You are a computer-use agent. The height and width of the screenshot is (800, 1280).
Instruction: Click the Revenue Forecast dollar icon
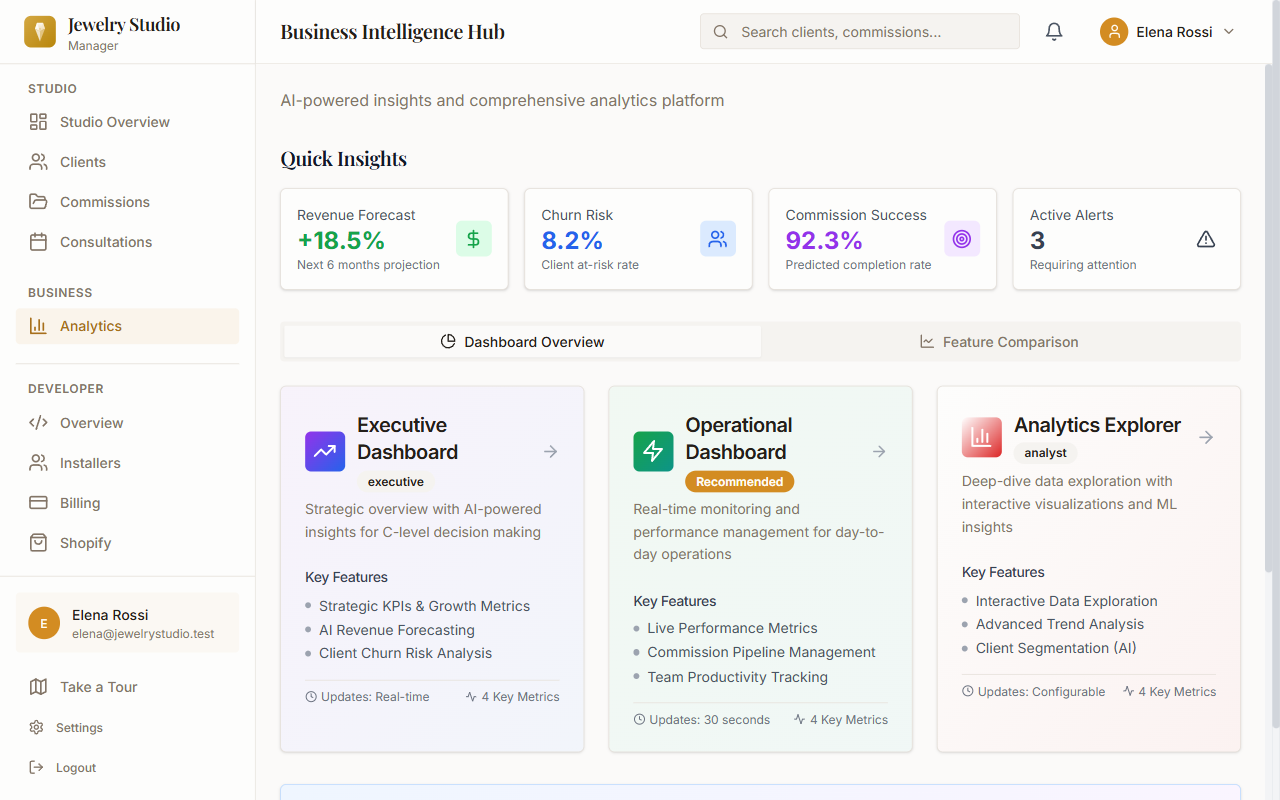pyautogui.click(x=473, y=239)
